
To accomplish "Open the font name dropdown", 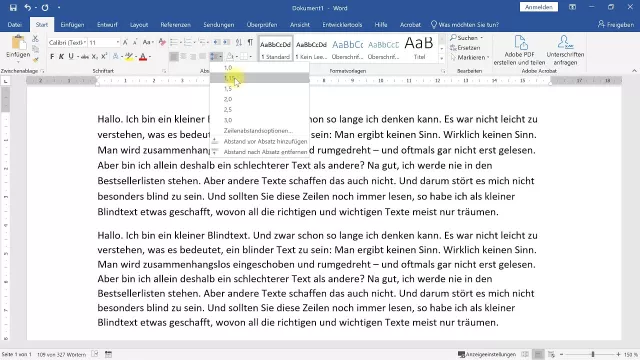I will click(x=85, y=42).
